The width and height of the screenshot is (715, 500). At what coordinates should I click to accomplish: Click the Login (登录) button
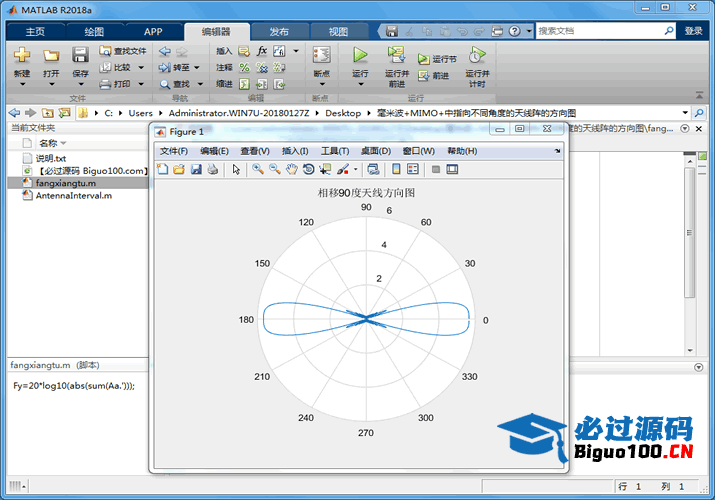693,31
